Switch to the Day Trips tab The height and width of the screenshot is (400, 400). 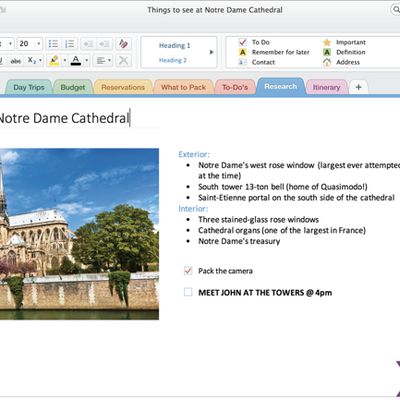pos(29,87)
